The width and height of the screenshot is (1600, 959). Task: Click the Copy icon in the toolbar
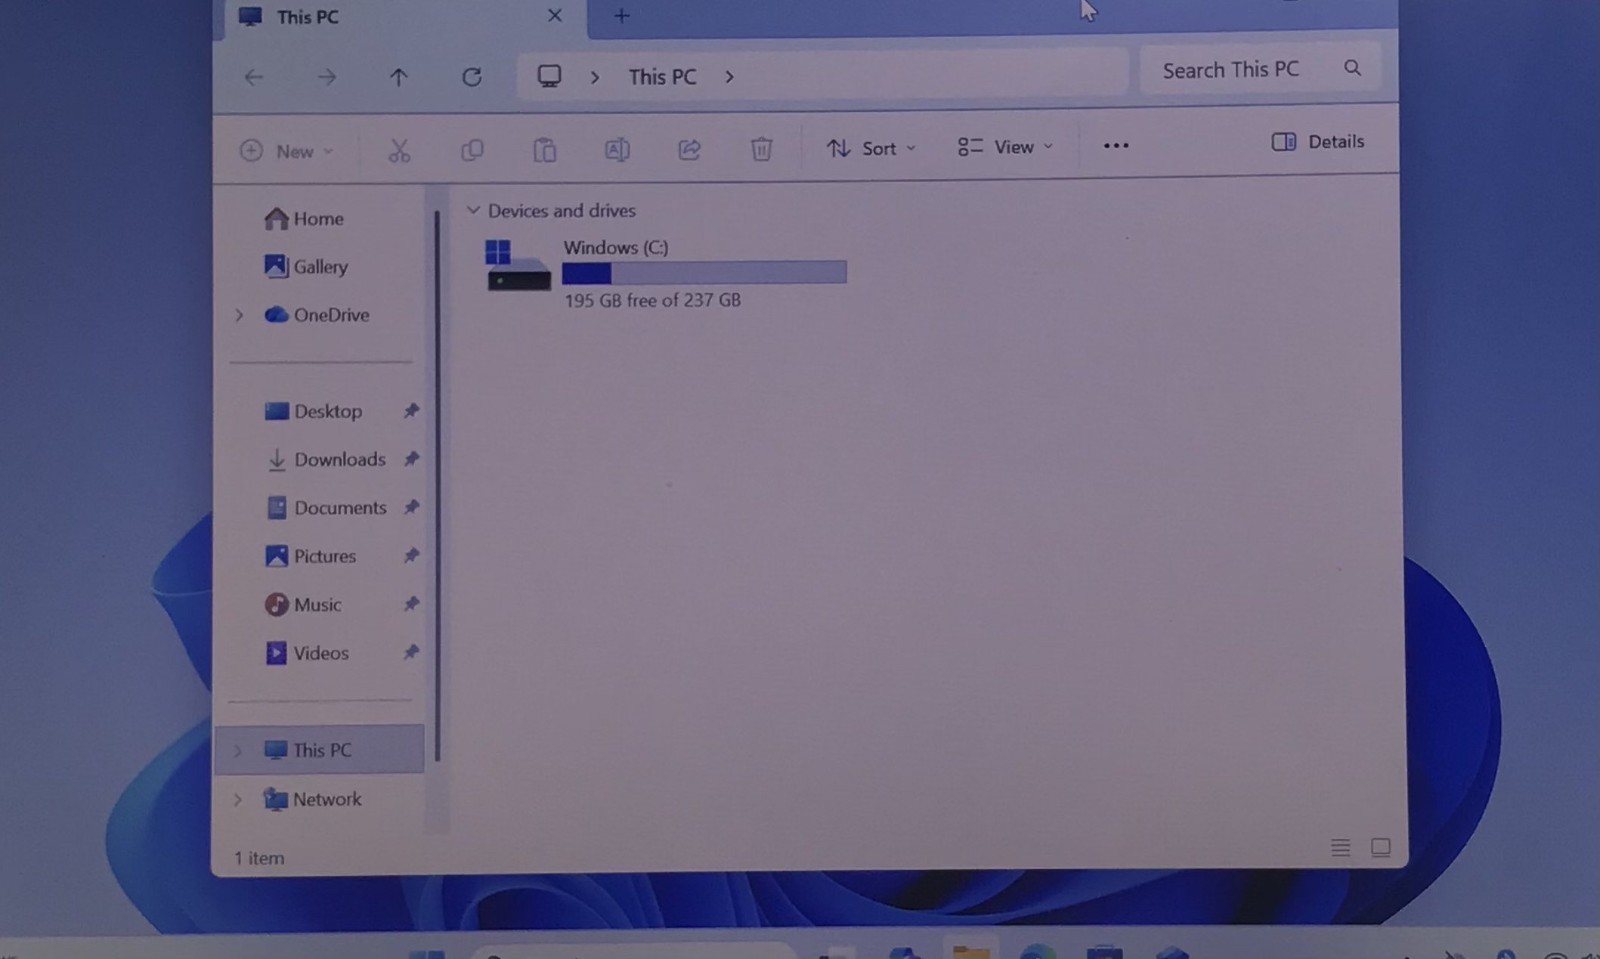472,150
